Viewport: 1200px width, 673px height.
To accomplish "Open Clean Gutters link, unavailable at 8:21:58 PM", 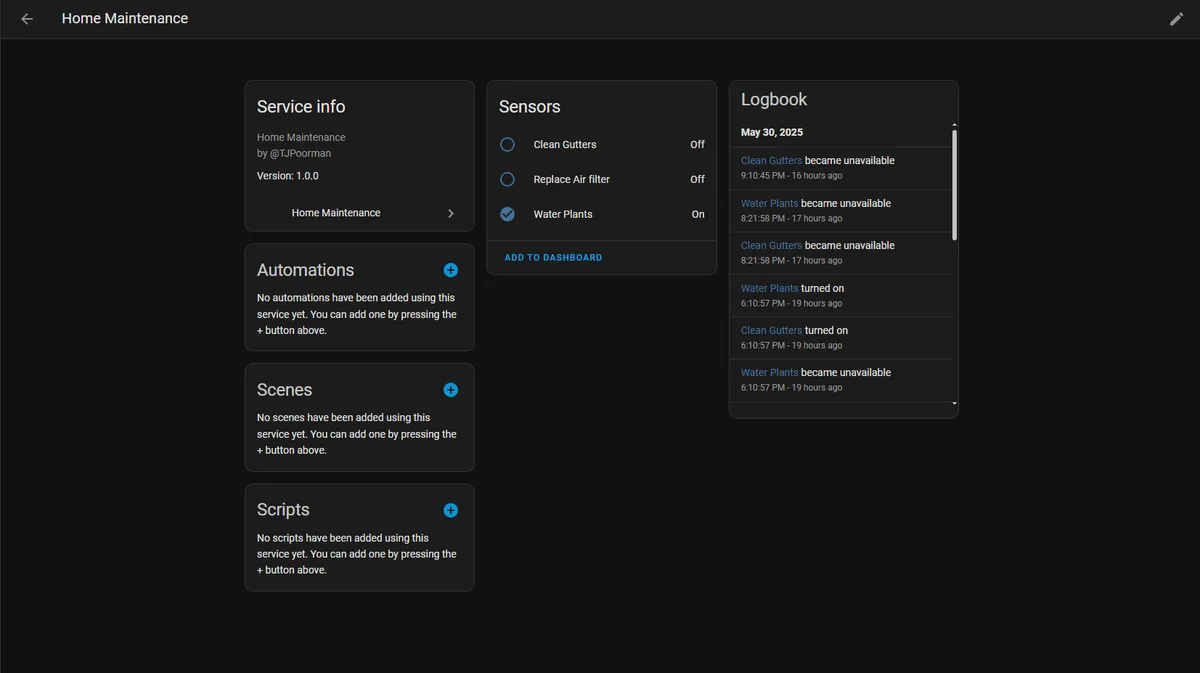I will pyautogui.click(x=771, y=245).
